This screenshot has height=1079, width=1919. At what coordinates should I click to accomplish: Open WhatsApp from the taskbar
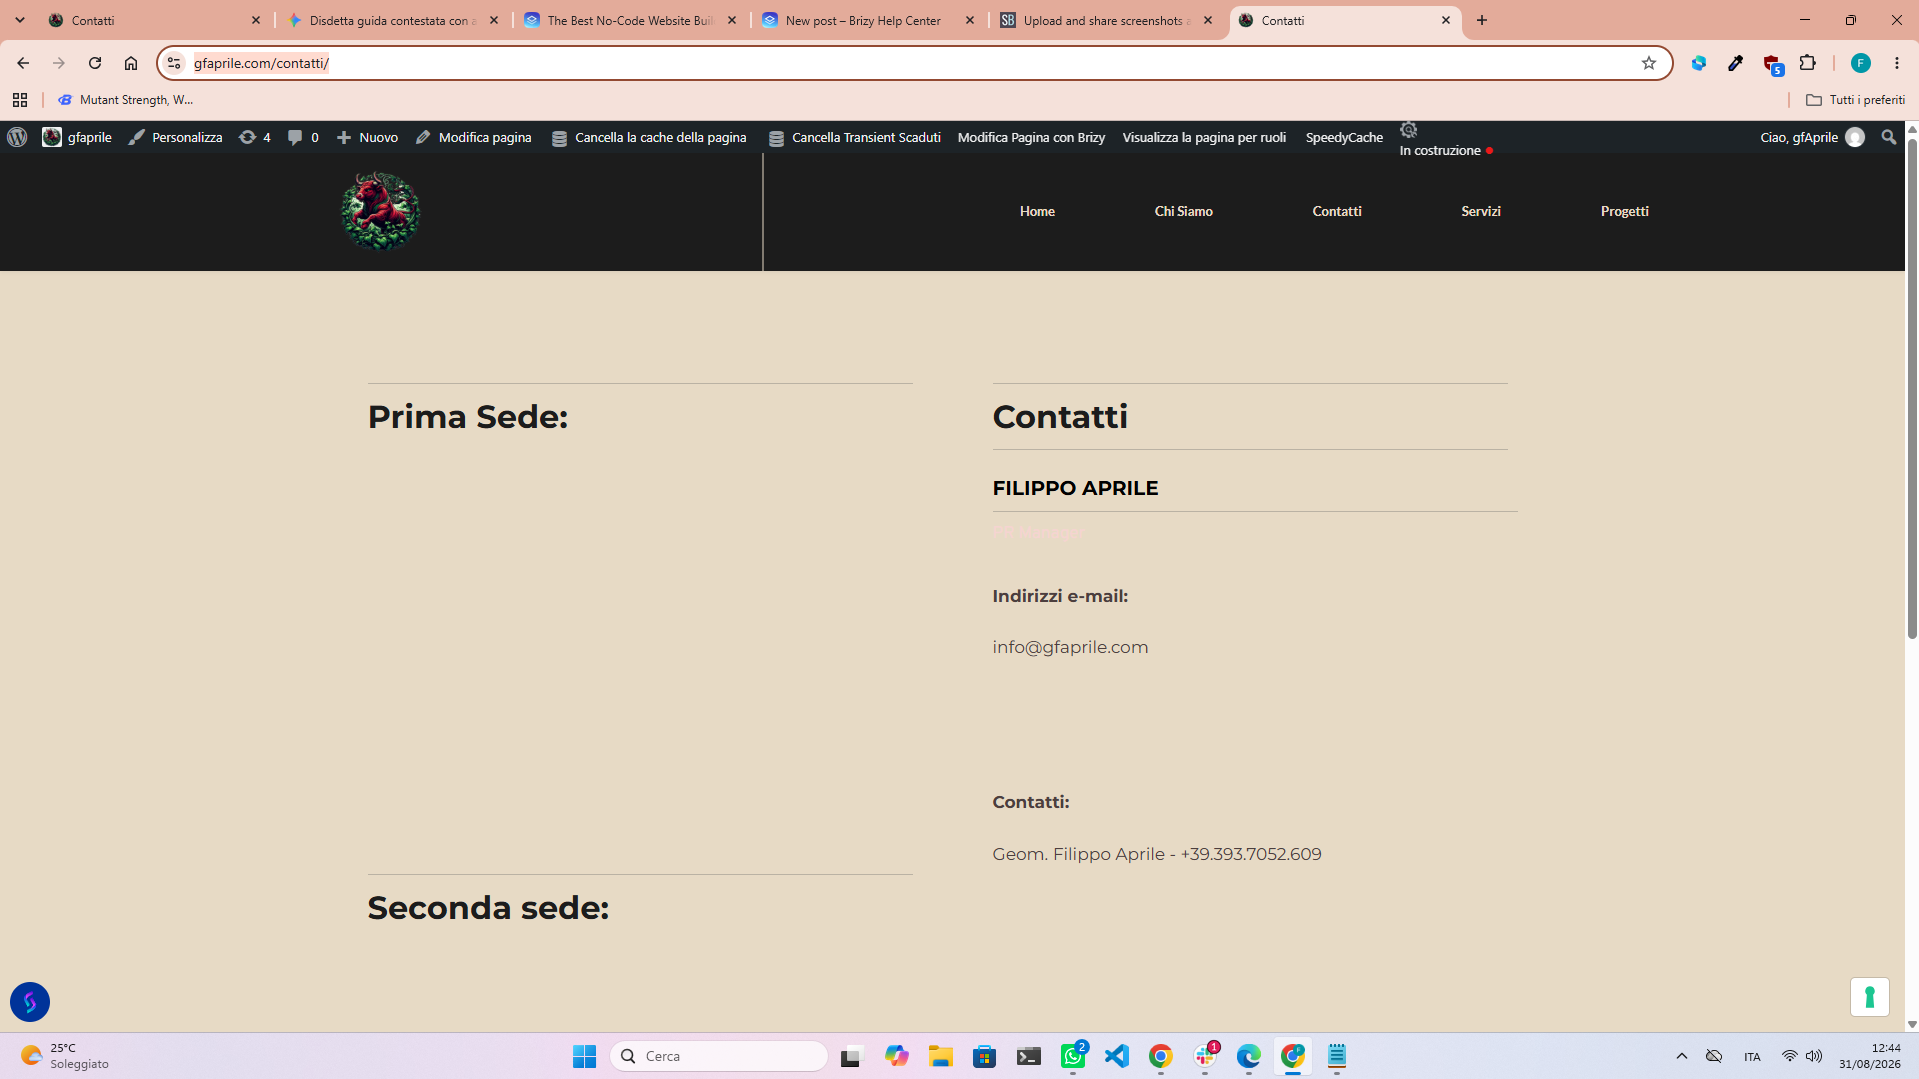pyautogui.click(x=1073, y=1056)
